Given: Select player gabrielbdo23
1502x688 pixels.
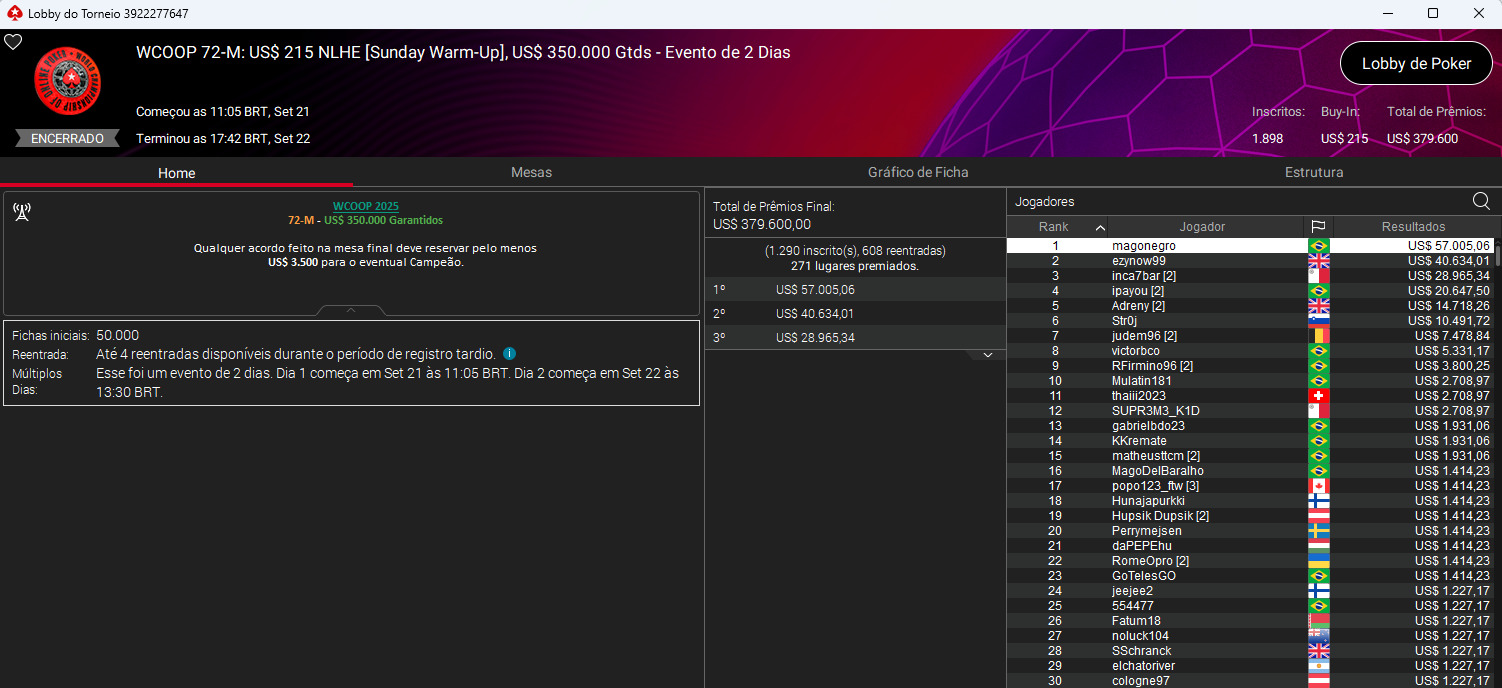Looking at the screenshot, I should (1250, 426).
